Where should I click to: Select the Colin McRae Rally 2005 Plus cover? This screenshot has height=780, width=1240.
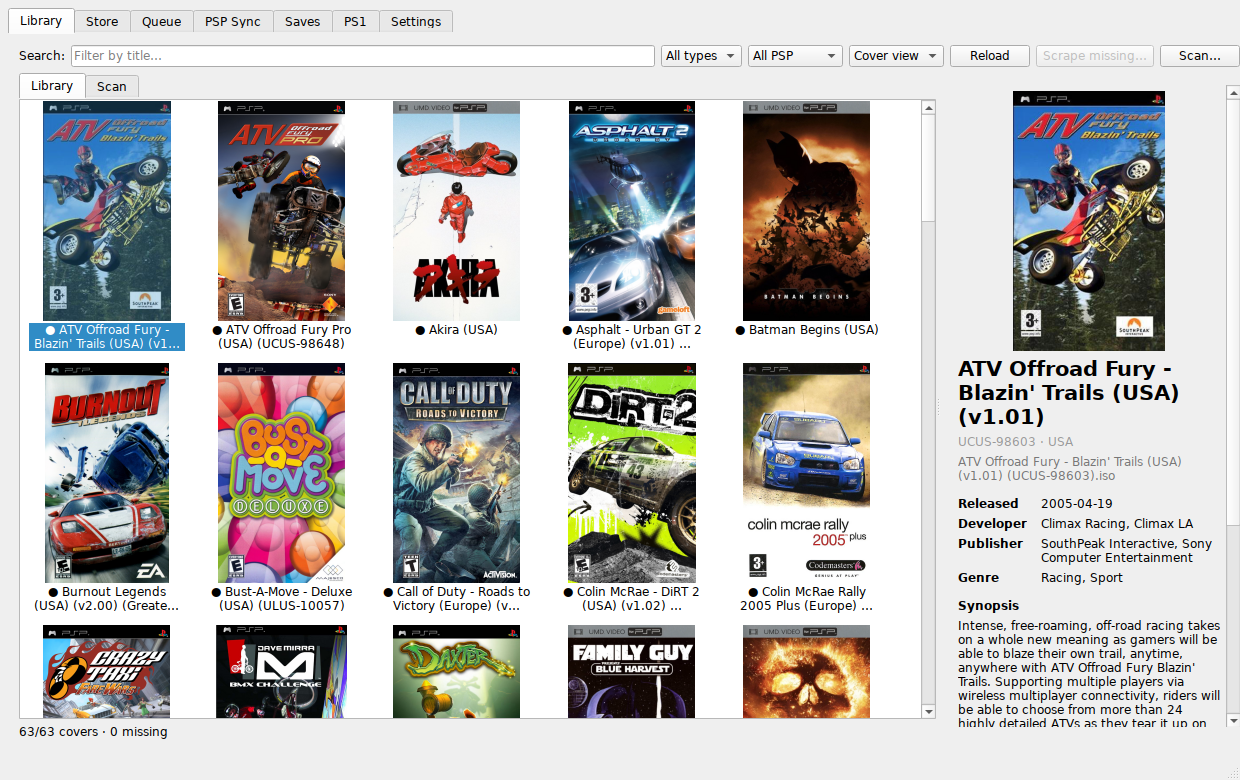[x=807, y=473]
